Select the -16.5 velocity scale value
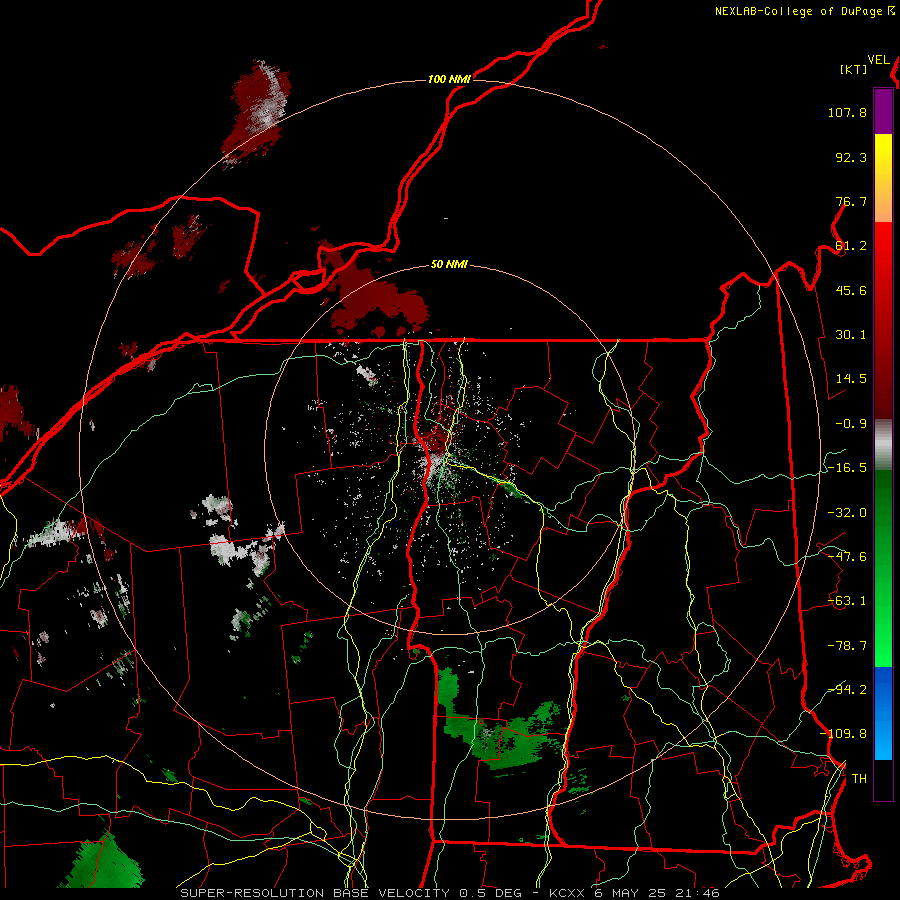900x900 pixels. point(847,468)
